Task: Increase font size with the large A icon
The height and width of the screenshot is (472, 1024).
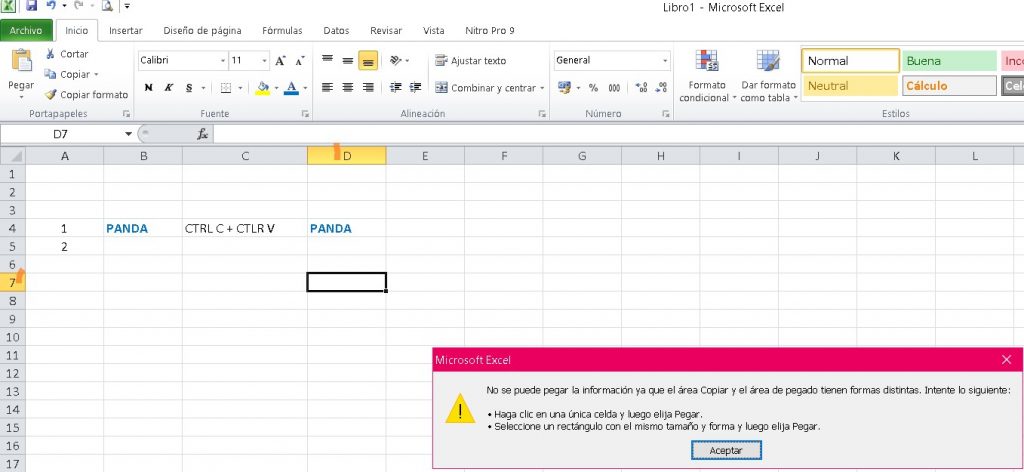Action: coord(280,61)
